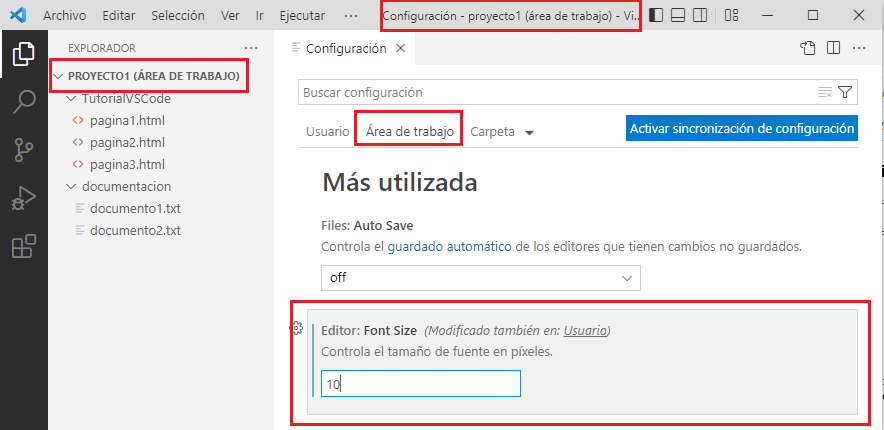Open the Search view in activity bar
The height and width of the screenshot is (430, 884).
[x=24, y=102]
